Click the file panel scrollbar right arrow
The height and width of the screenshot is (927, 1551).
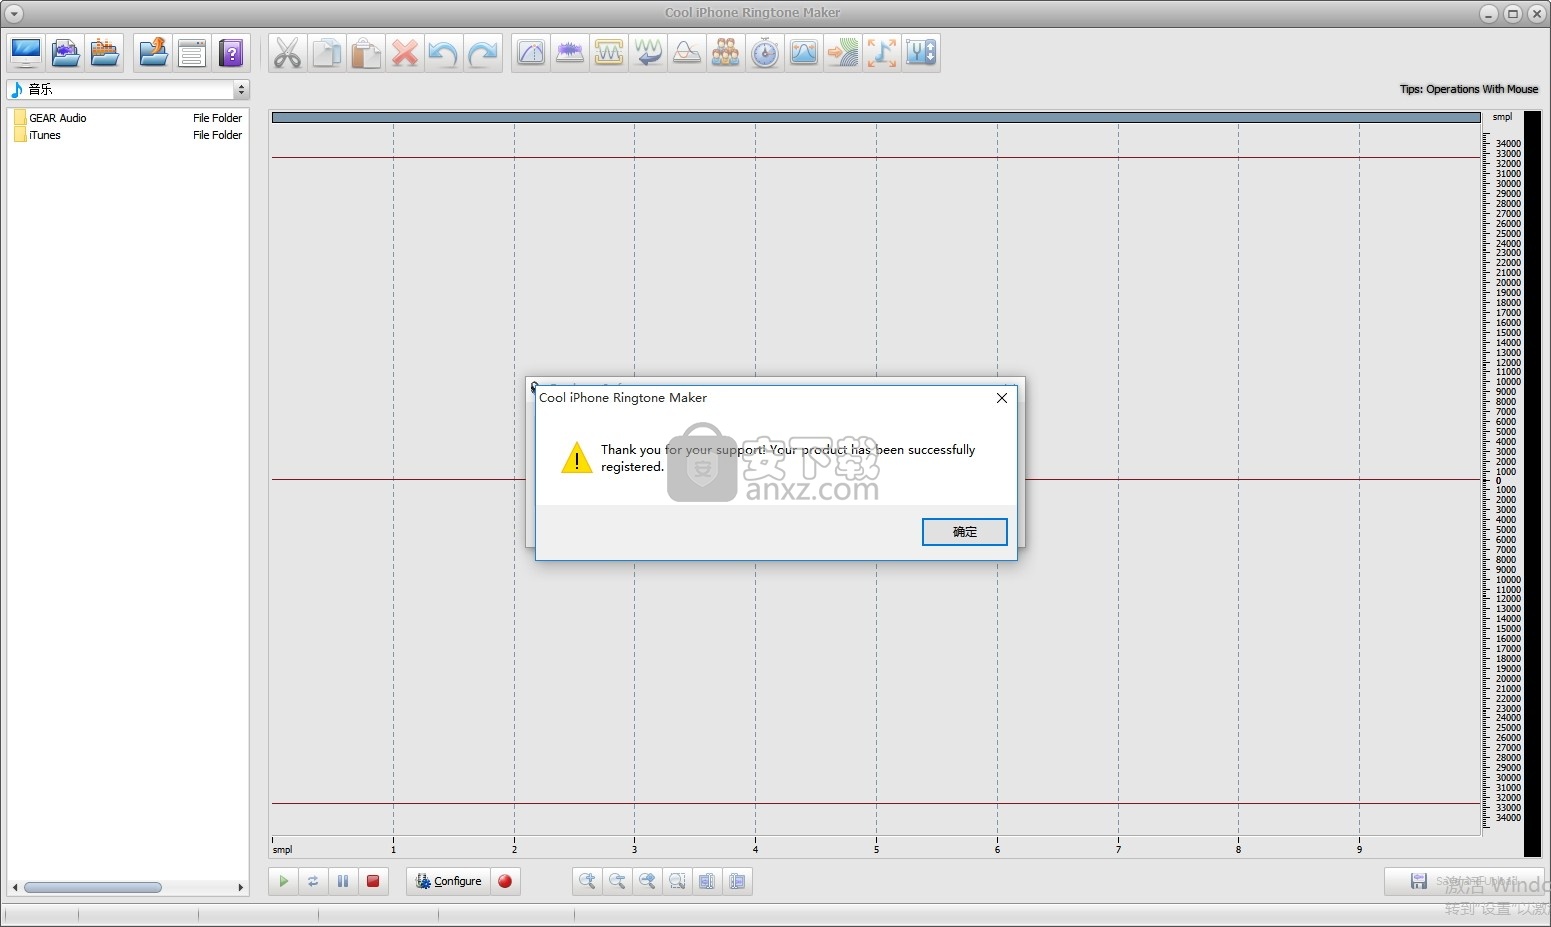(241, 887)
